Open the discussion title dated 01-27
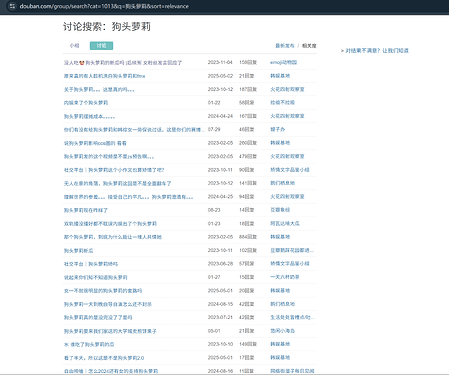Viewport: 449px width, 375px height. (x=96, y=277)
